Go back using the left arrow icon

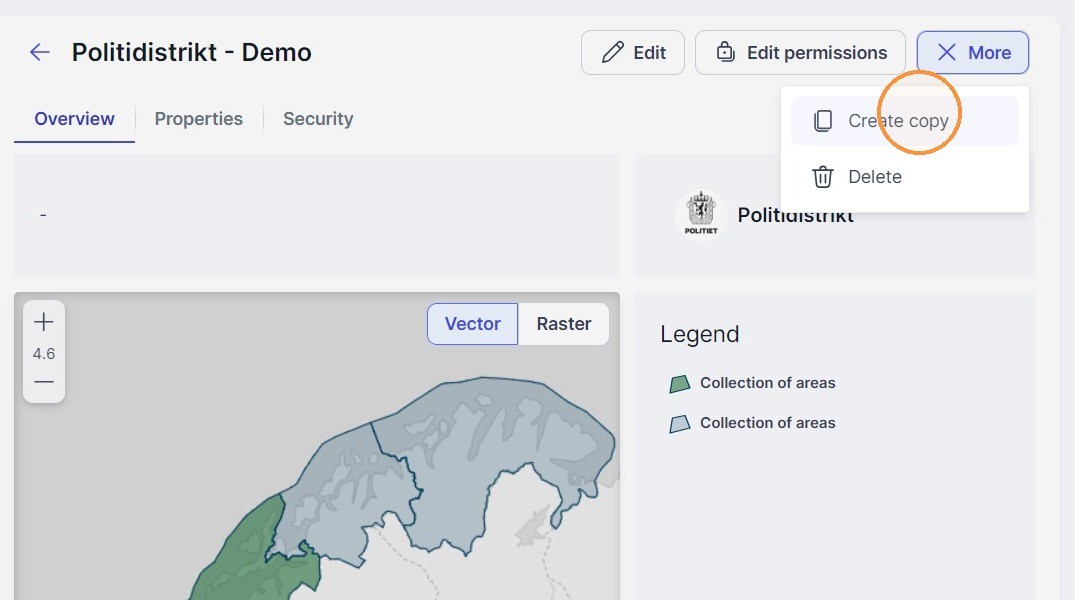point(40,52)
